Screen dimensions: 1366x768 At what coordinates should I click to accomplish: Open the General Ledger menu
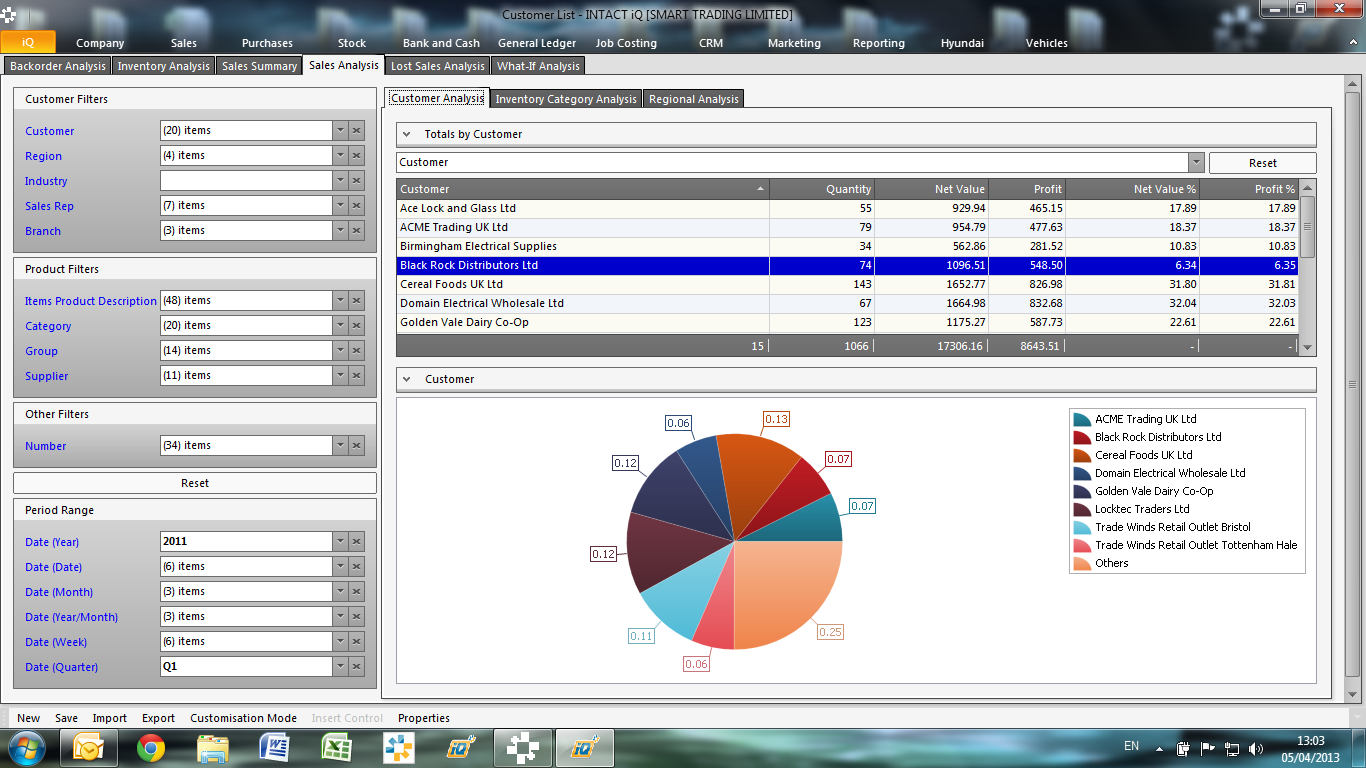click(537, 43)
